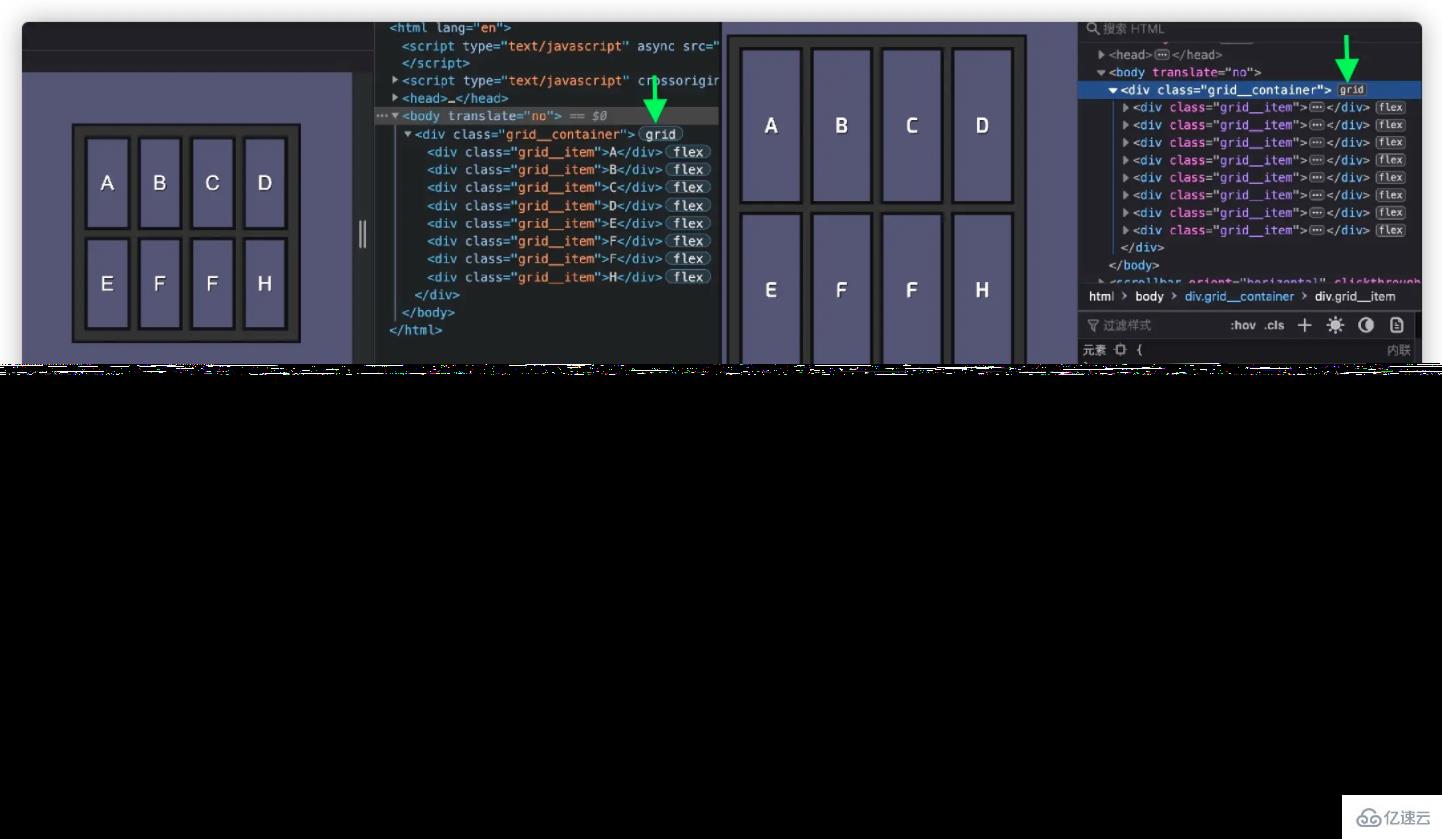Click cell B in the Chrome page preview
The height and width of the screenshot is (839, 1442).
coord(160,183)
